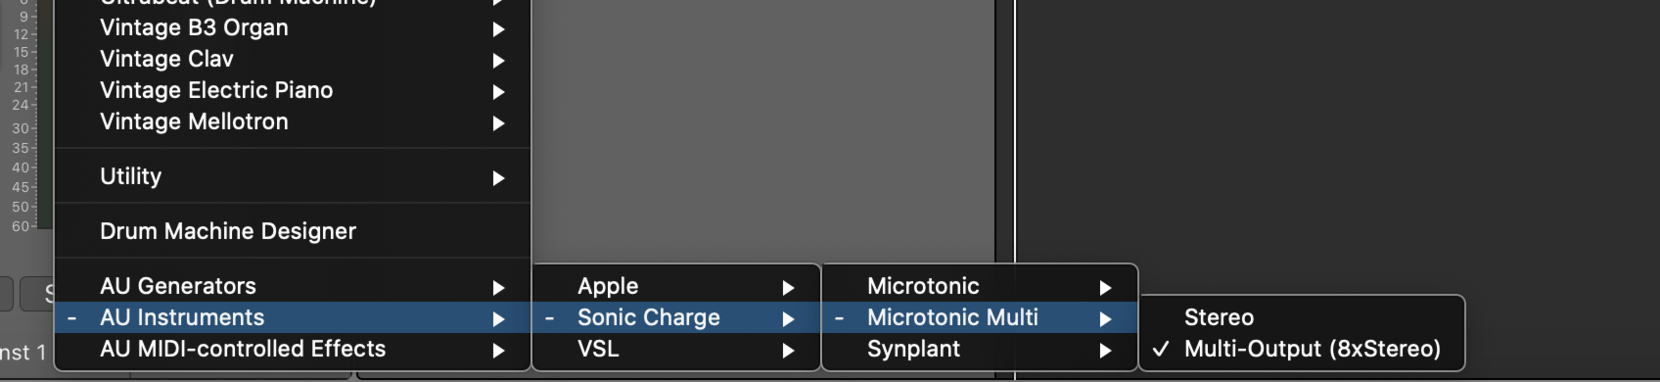The height and width of the screenshot is (382, 1660).
Task: Expand Sonic Charge submenu arrow
Action: 788,318
